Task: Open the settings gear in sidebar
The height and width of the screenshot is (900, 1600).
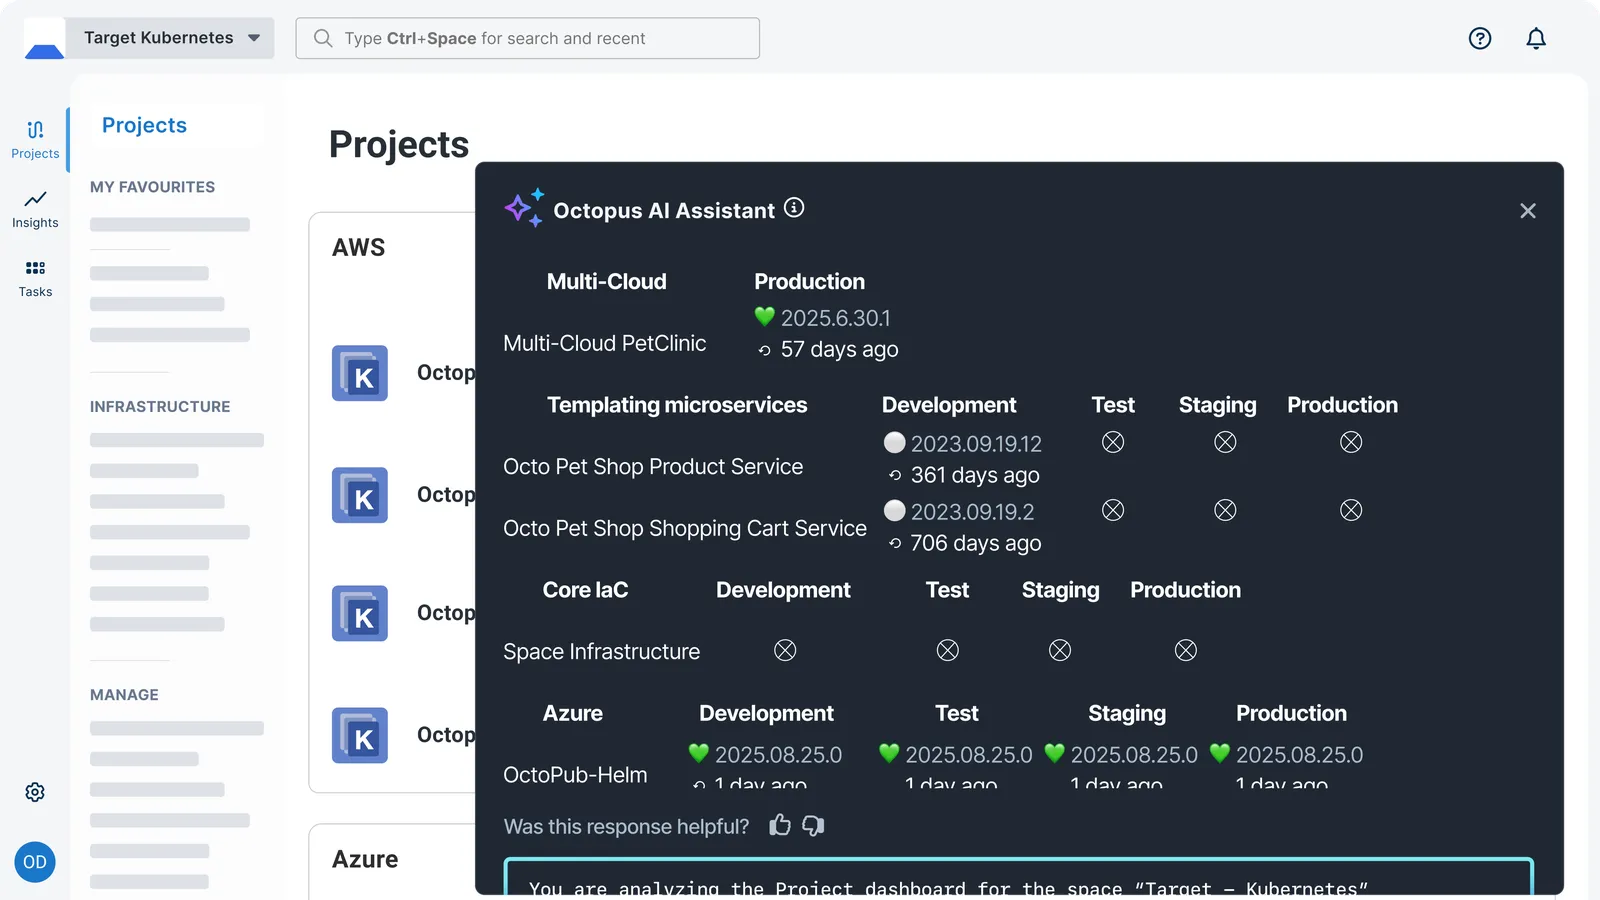Action: click(35, 792)
